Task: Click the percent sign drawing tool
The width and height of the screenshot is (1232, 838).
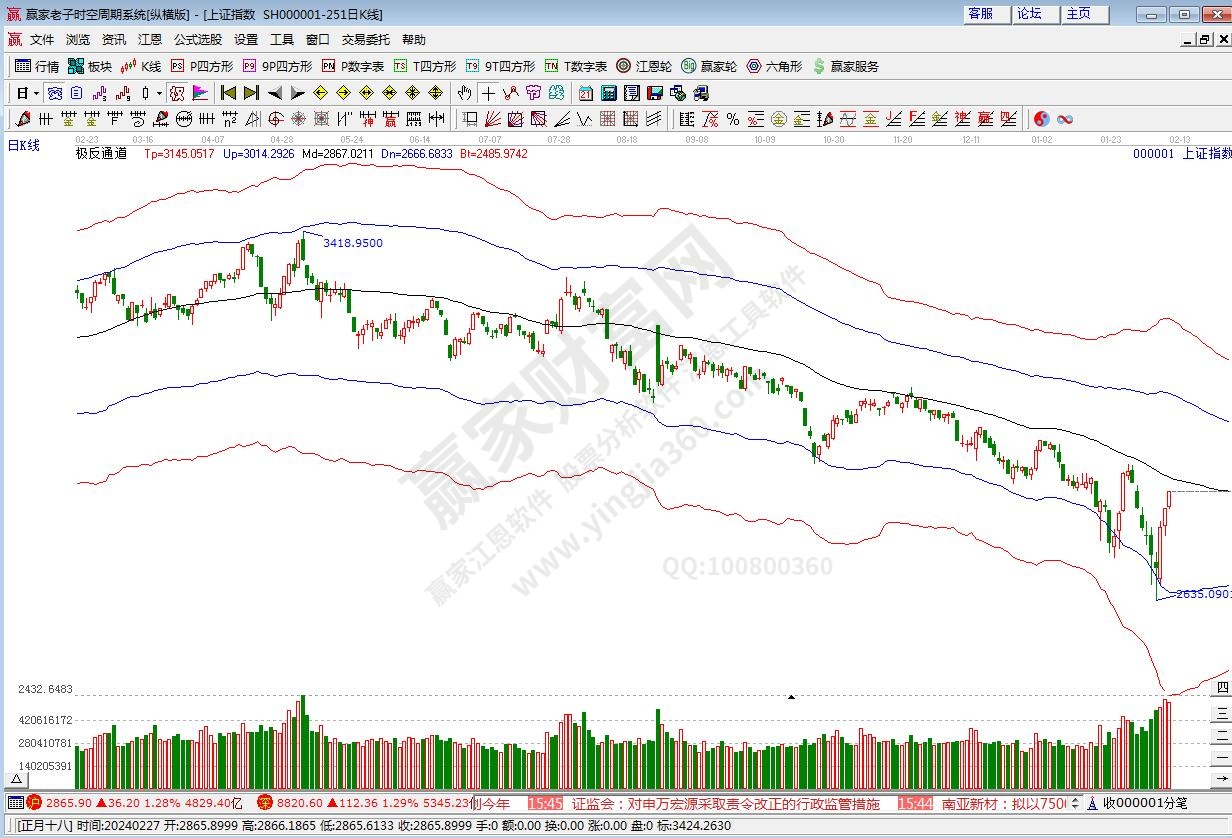Action: [733, 119]
